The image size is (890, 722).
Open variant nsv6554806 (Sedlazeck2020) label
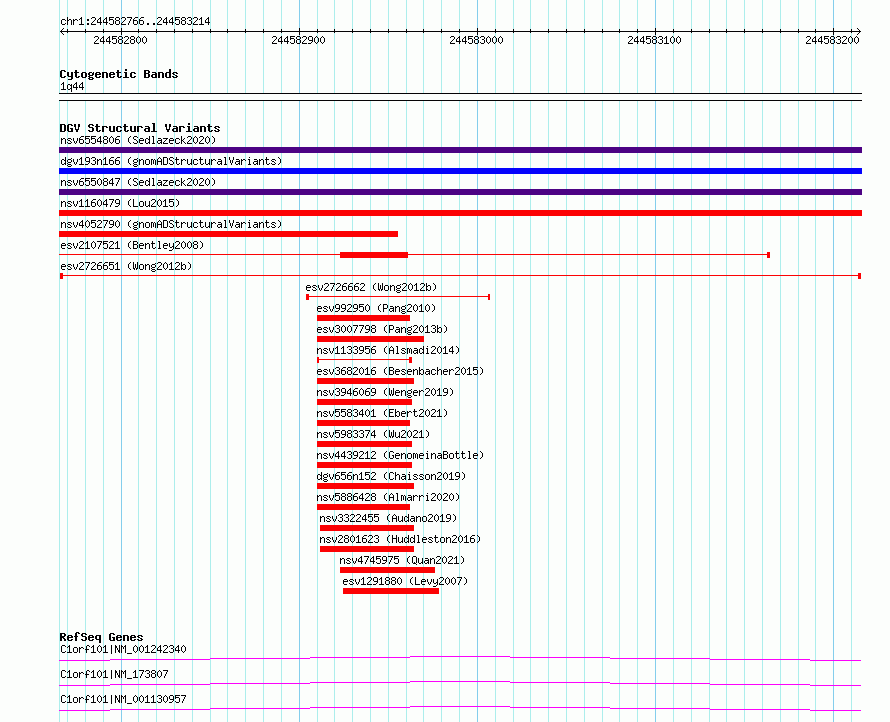(137, 140)
